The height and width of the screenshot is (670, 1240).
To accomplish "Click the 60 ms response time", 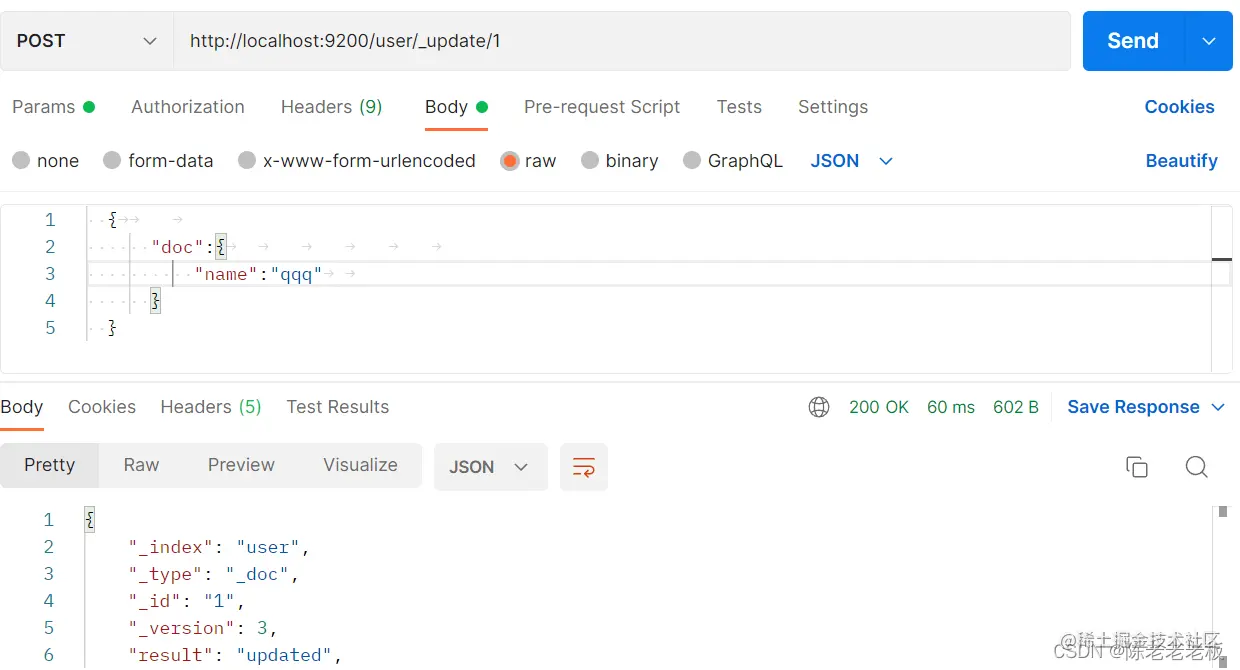I will tap(951, 407).
